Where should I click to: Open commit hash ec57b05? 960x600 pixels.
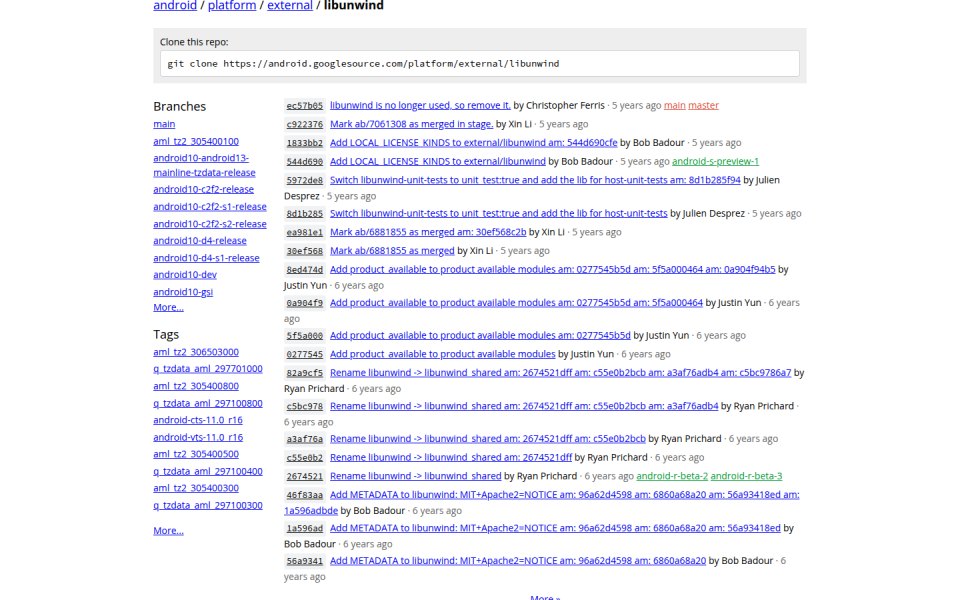[304, 105]
